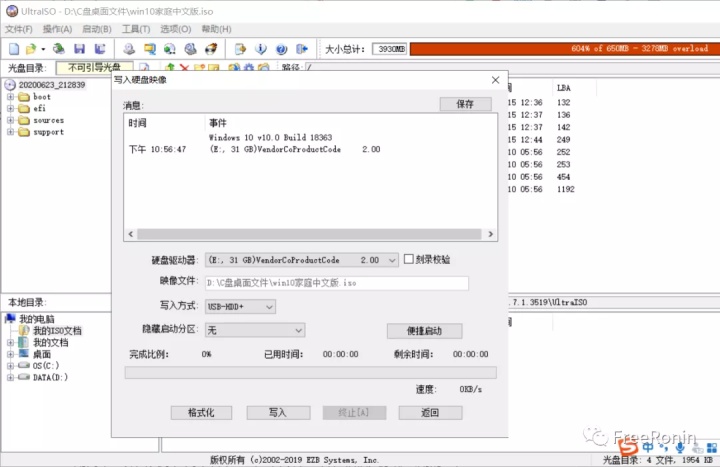Open the 启动(B) menu

click(96, 29)
